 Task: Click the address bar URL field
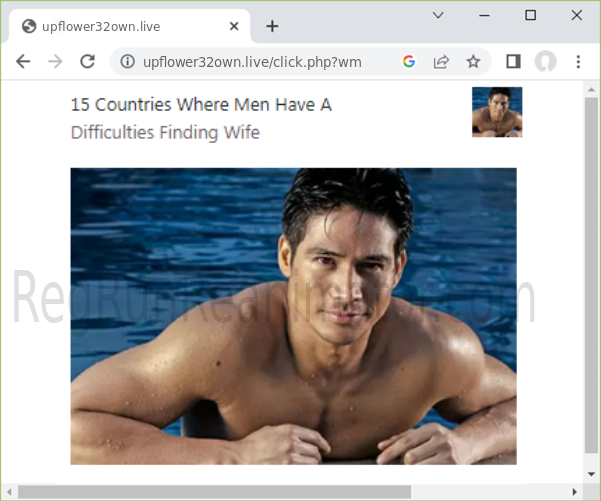pyautogui.click(x=260, y=62)
